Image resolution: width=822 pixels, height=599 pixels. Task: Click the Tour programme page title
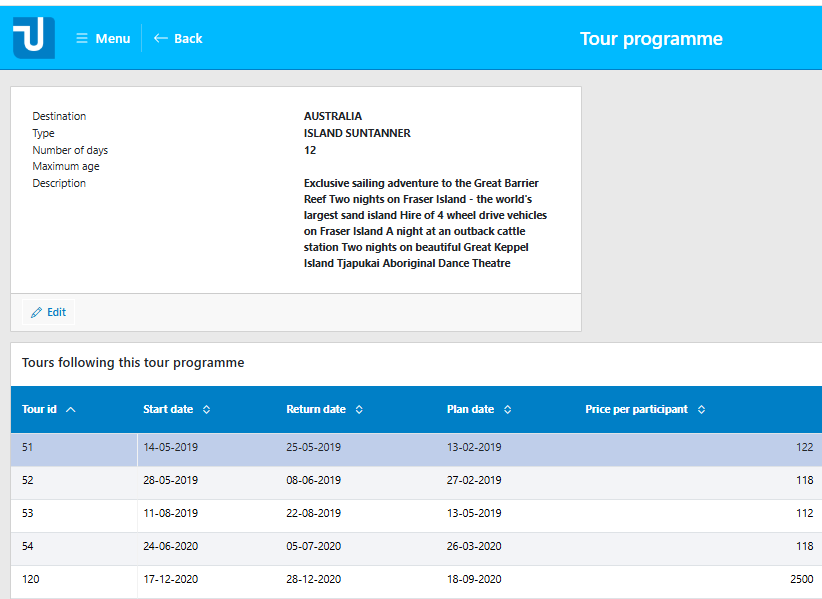tap(650, 39)
